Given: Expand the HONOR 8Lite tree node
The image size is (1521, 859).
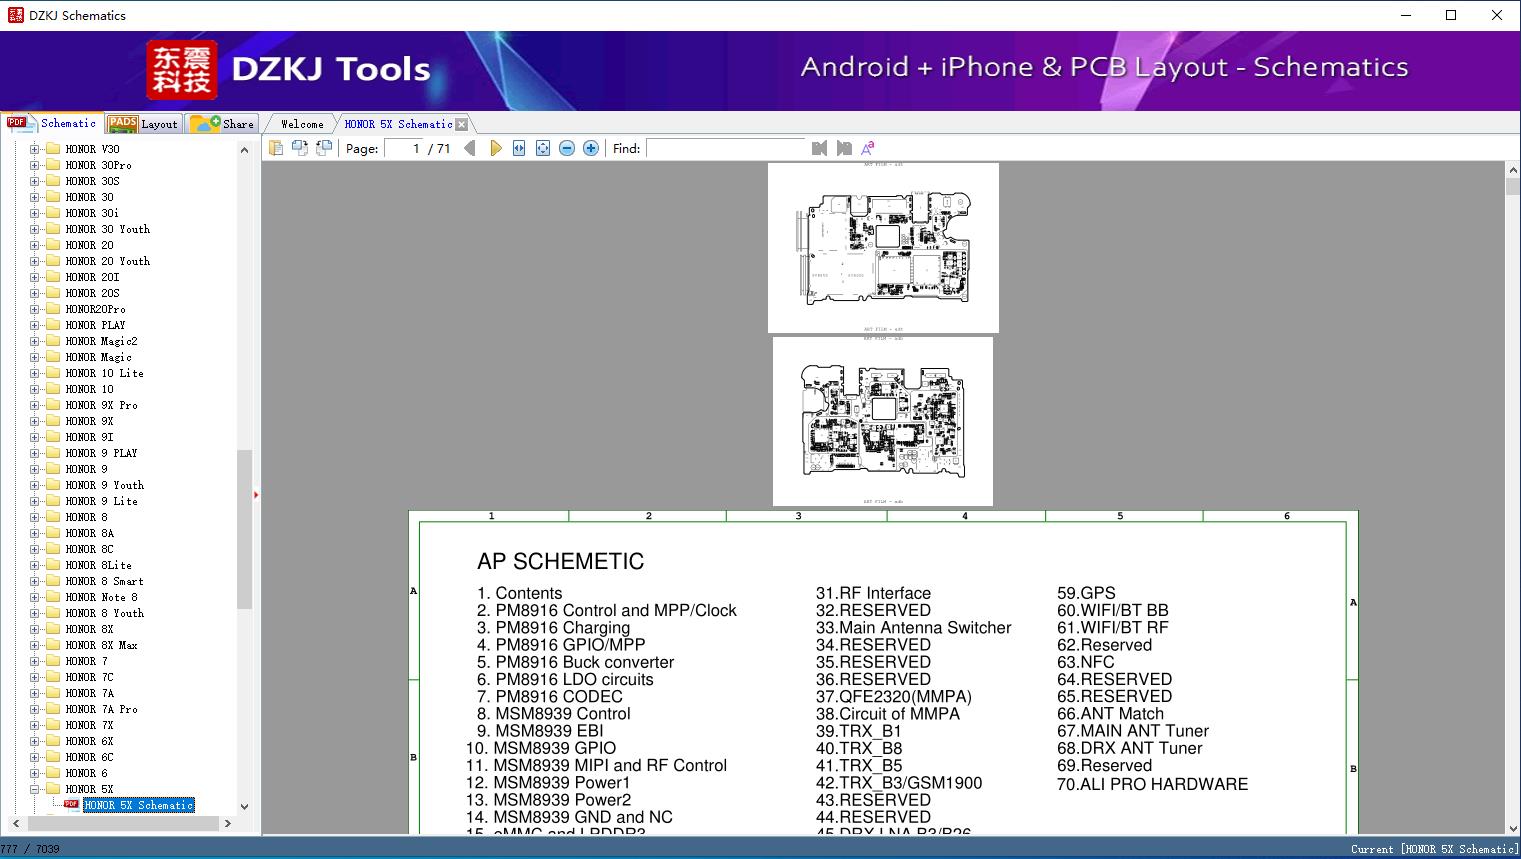Looking at the screenshot, I should (35, 565).
